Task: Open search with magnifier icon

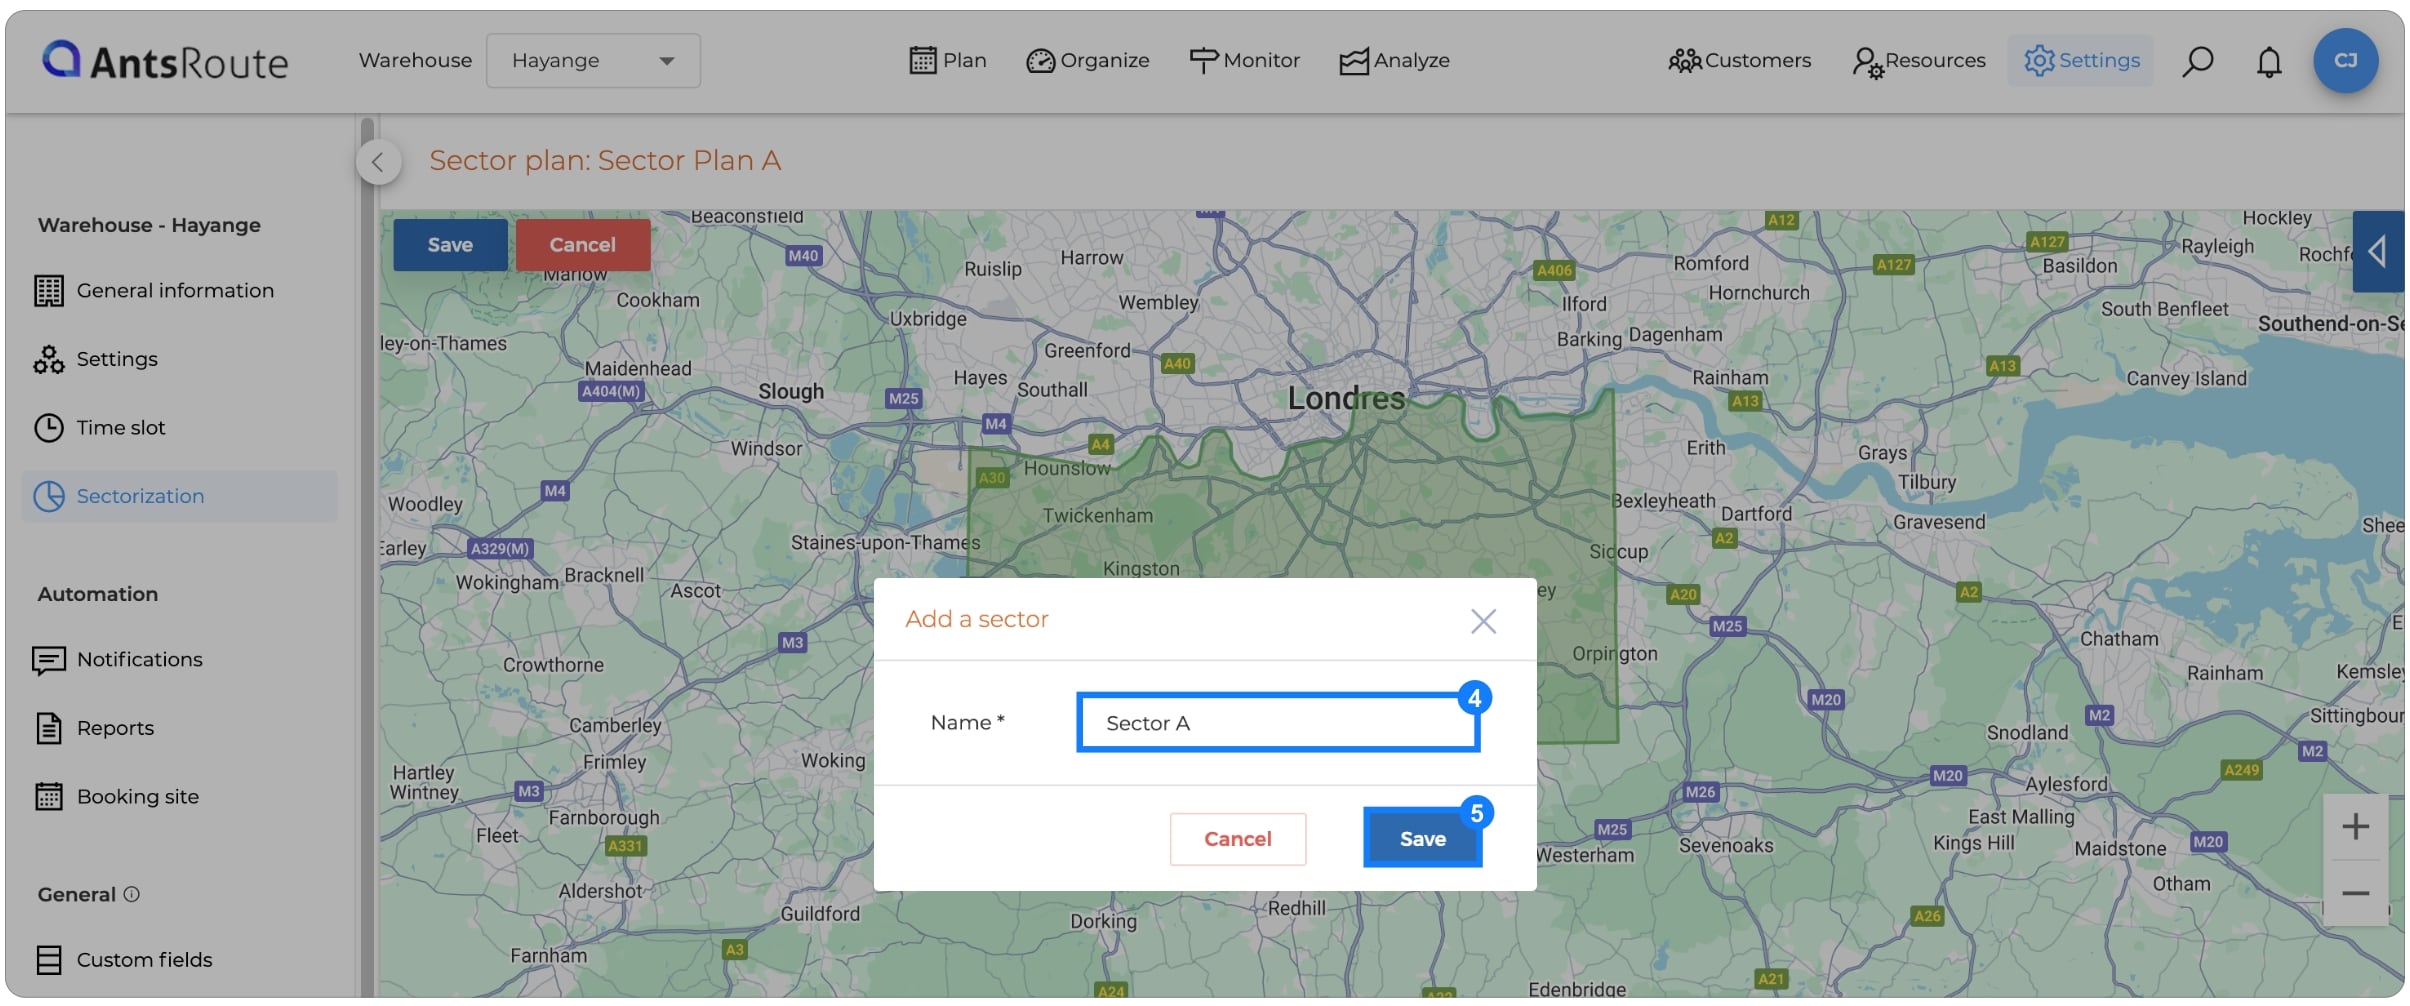Action: 2197,61
